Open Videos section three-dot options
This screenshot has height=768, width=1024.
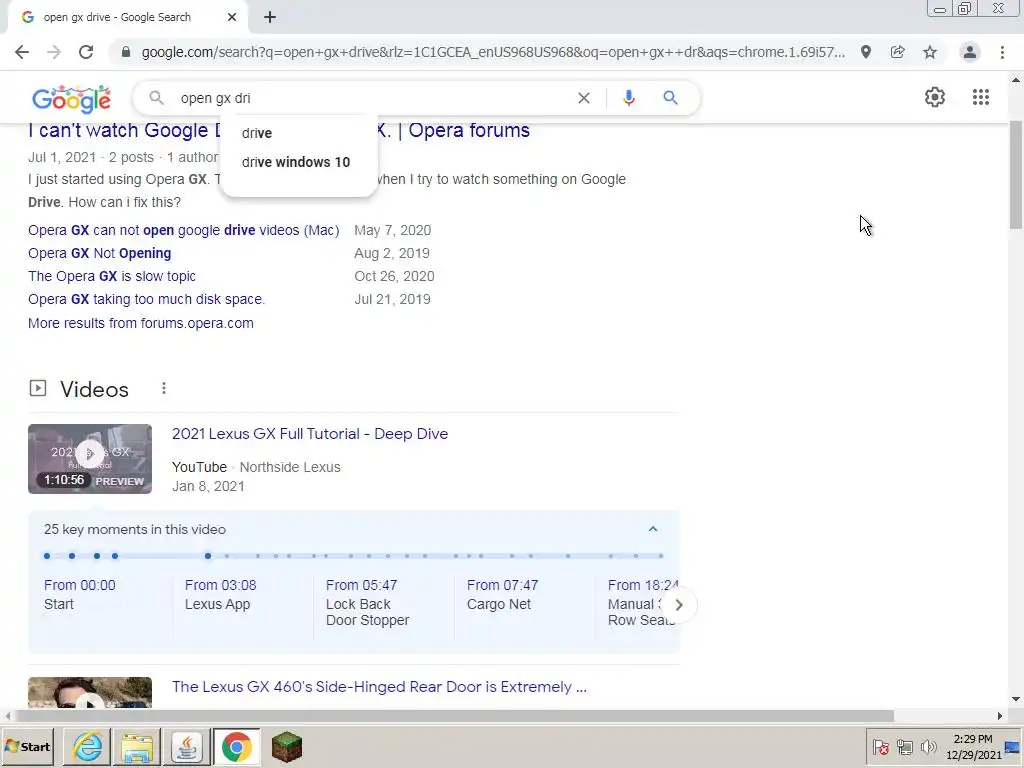(164, 389)
